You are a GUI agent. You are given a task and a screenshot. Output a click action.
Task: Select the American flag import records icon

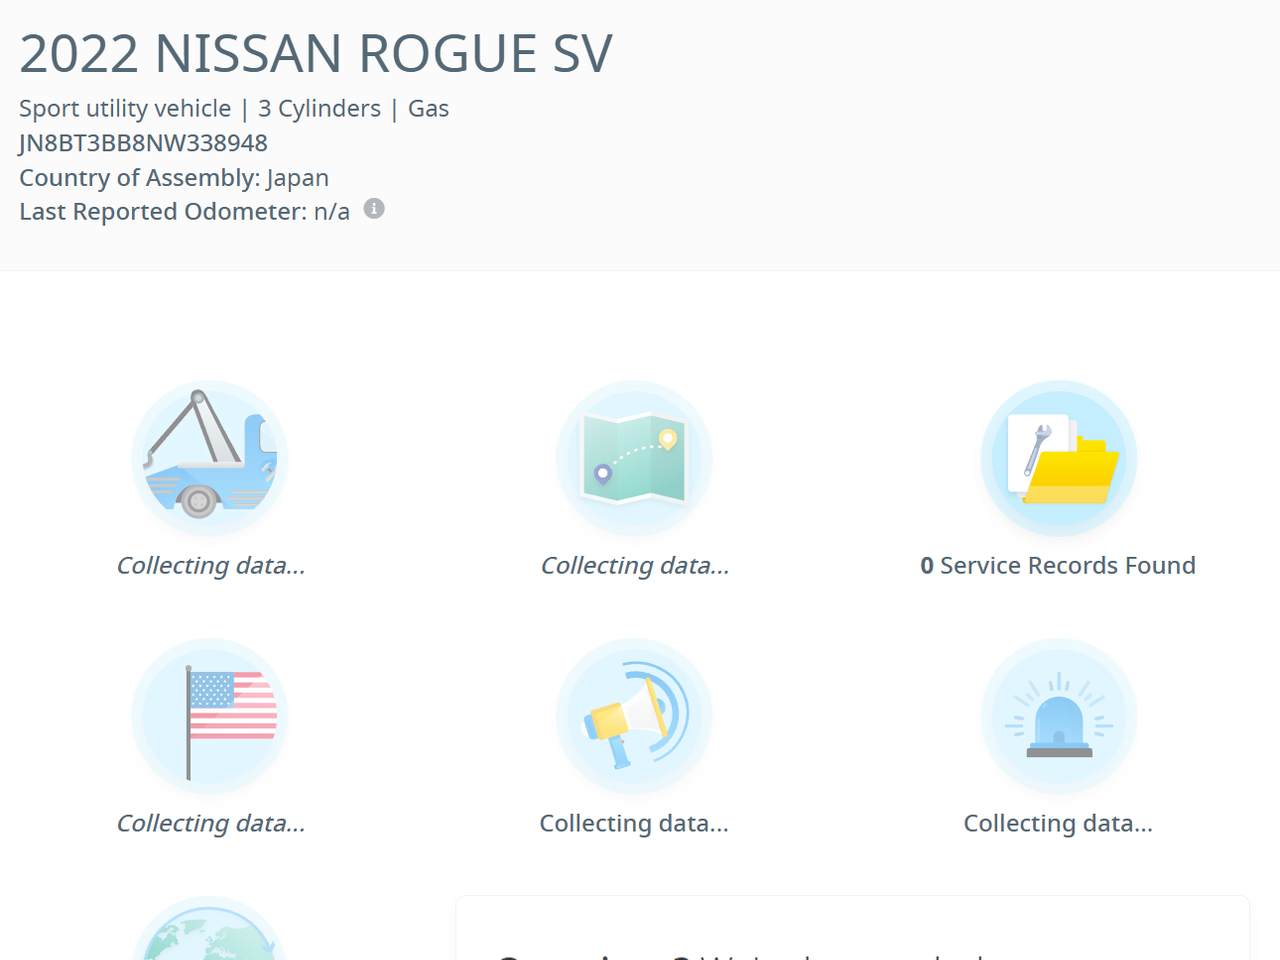[x=209, y=717]
